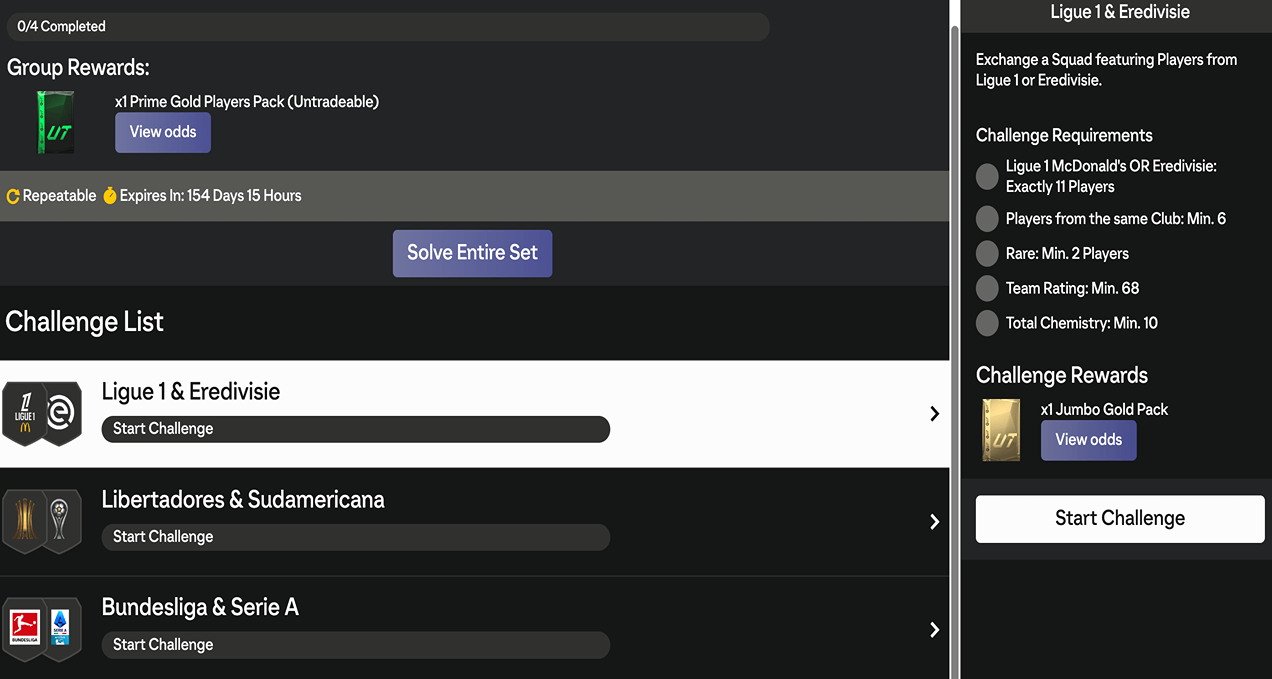Click the Eredivisie league badge
Viewport: 1272px width, 679px height.
(62, 414)
